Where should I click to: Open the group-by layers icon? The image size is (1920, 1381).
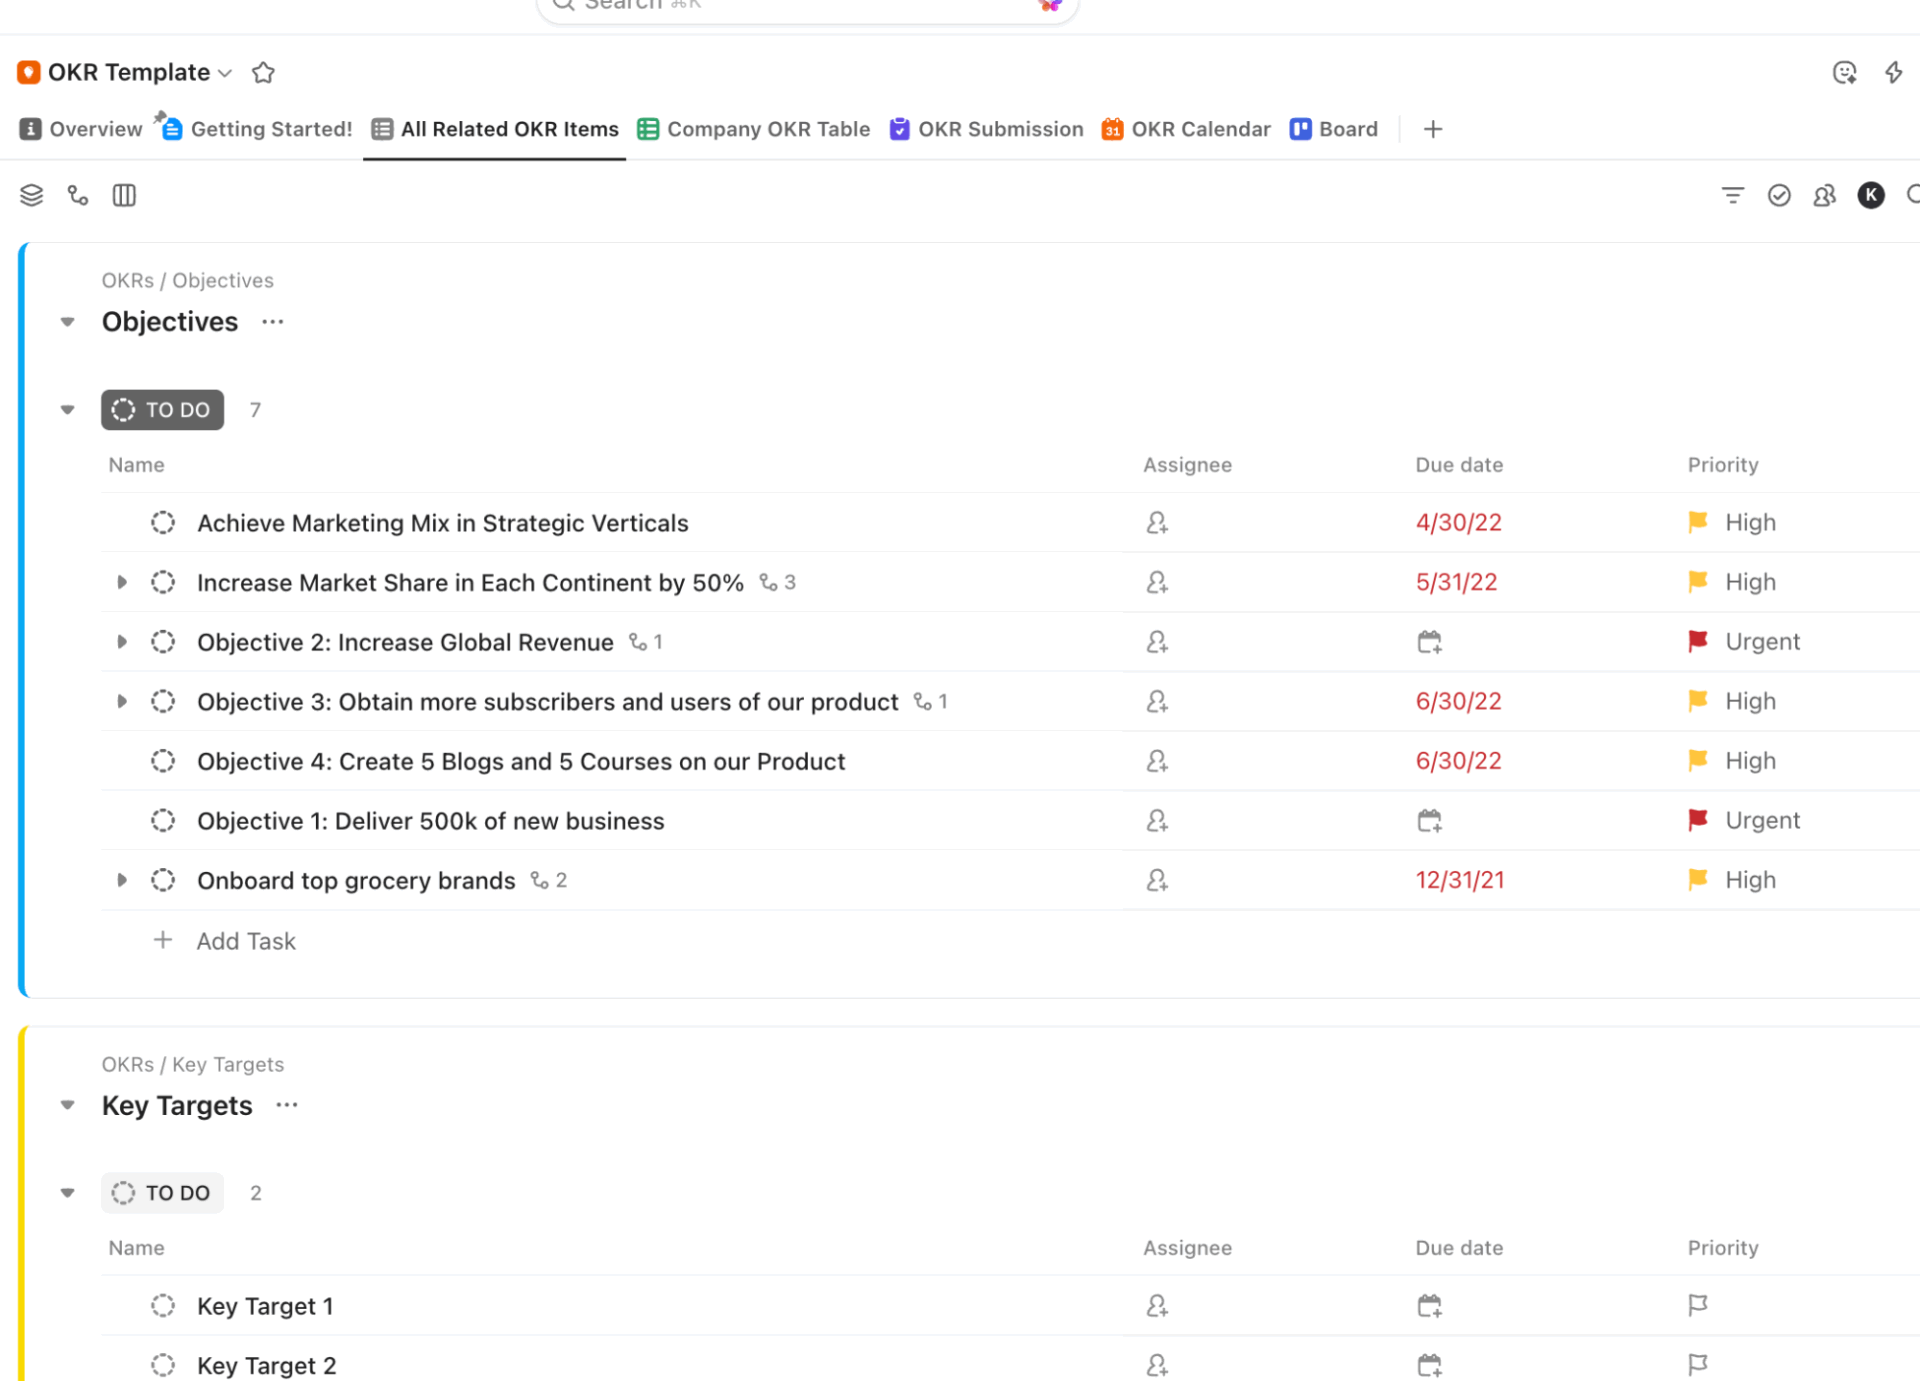pos(31,195)
